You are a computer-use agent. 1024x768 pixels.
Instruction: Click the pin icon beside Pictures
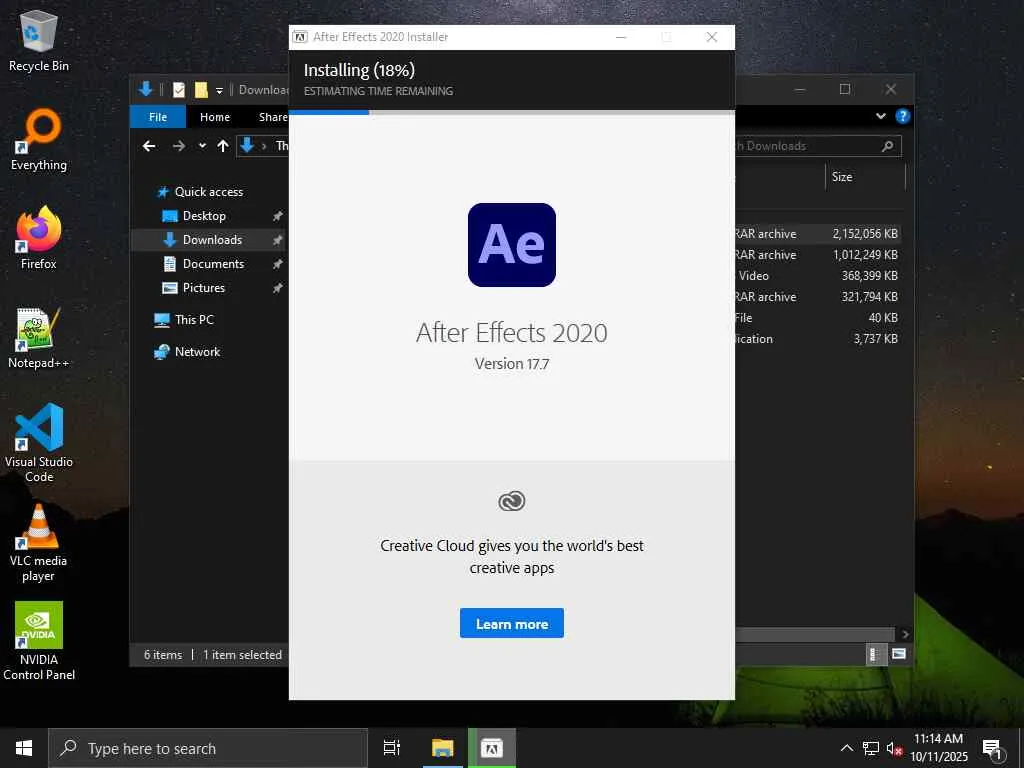[x=278, y=287]
